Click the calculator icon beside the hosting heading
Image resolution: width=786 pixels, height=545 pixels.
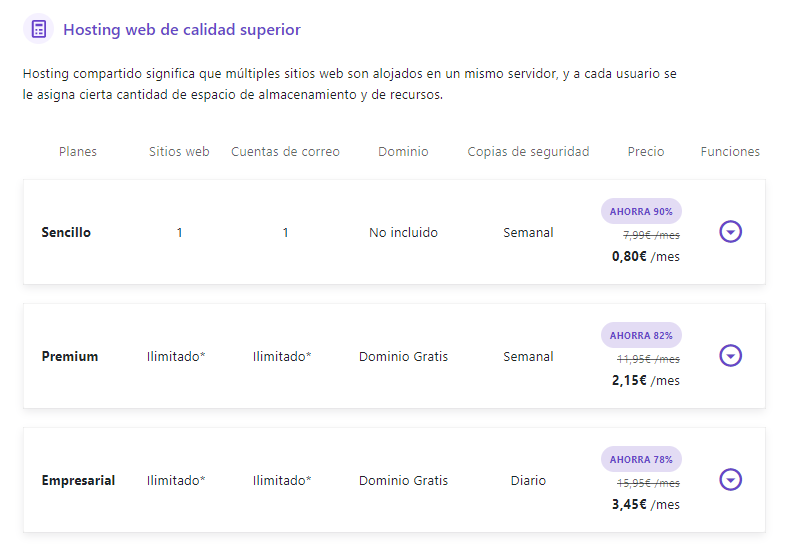[x=39, y=29]
